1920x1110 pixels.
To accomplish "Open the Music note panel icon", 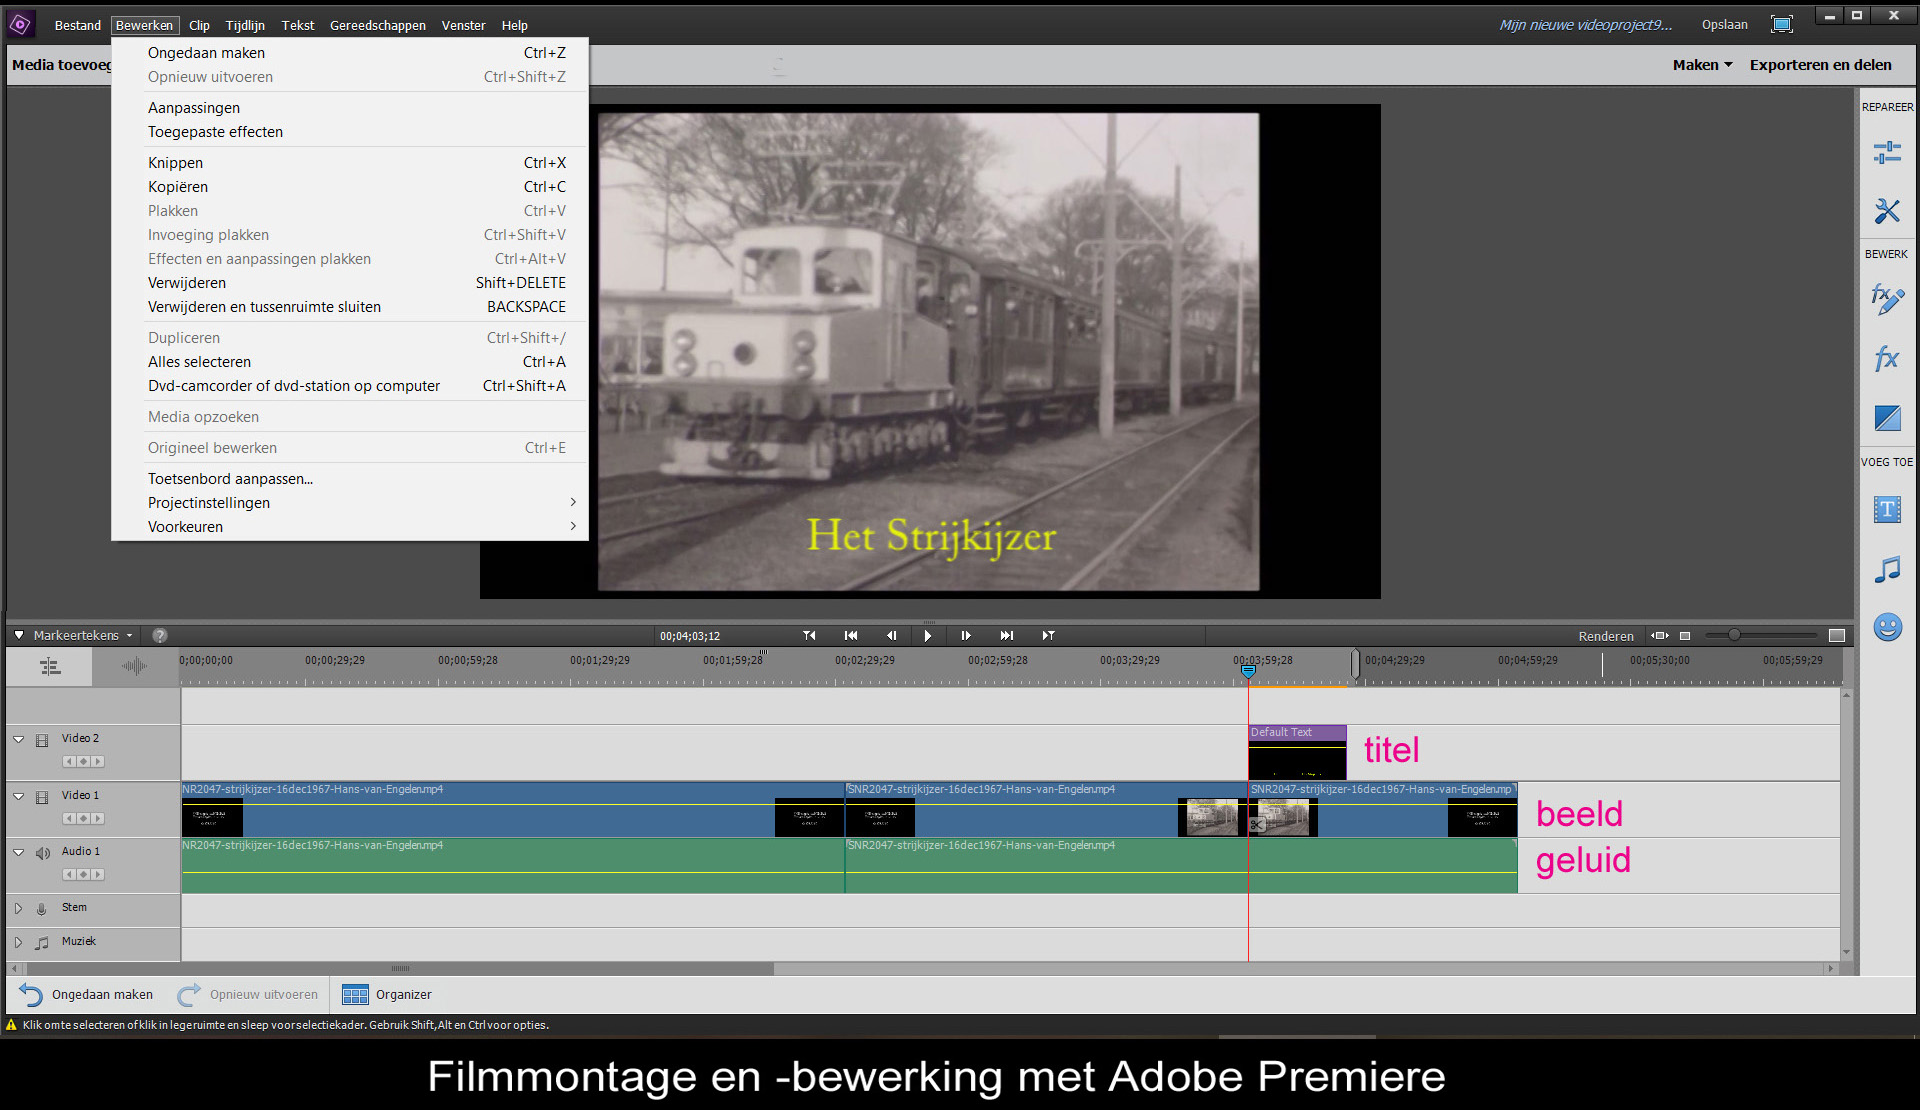I will click(1887, 570).
